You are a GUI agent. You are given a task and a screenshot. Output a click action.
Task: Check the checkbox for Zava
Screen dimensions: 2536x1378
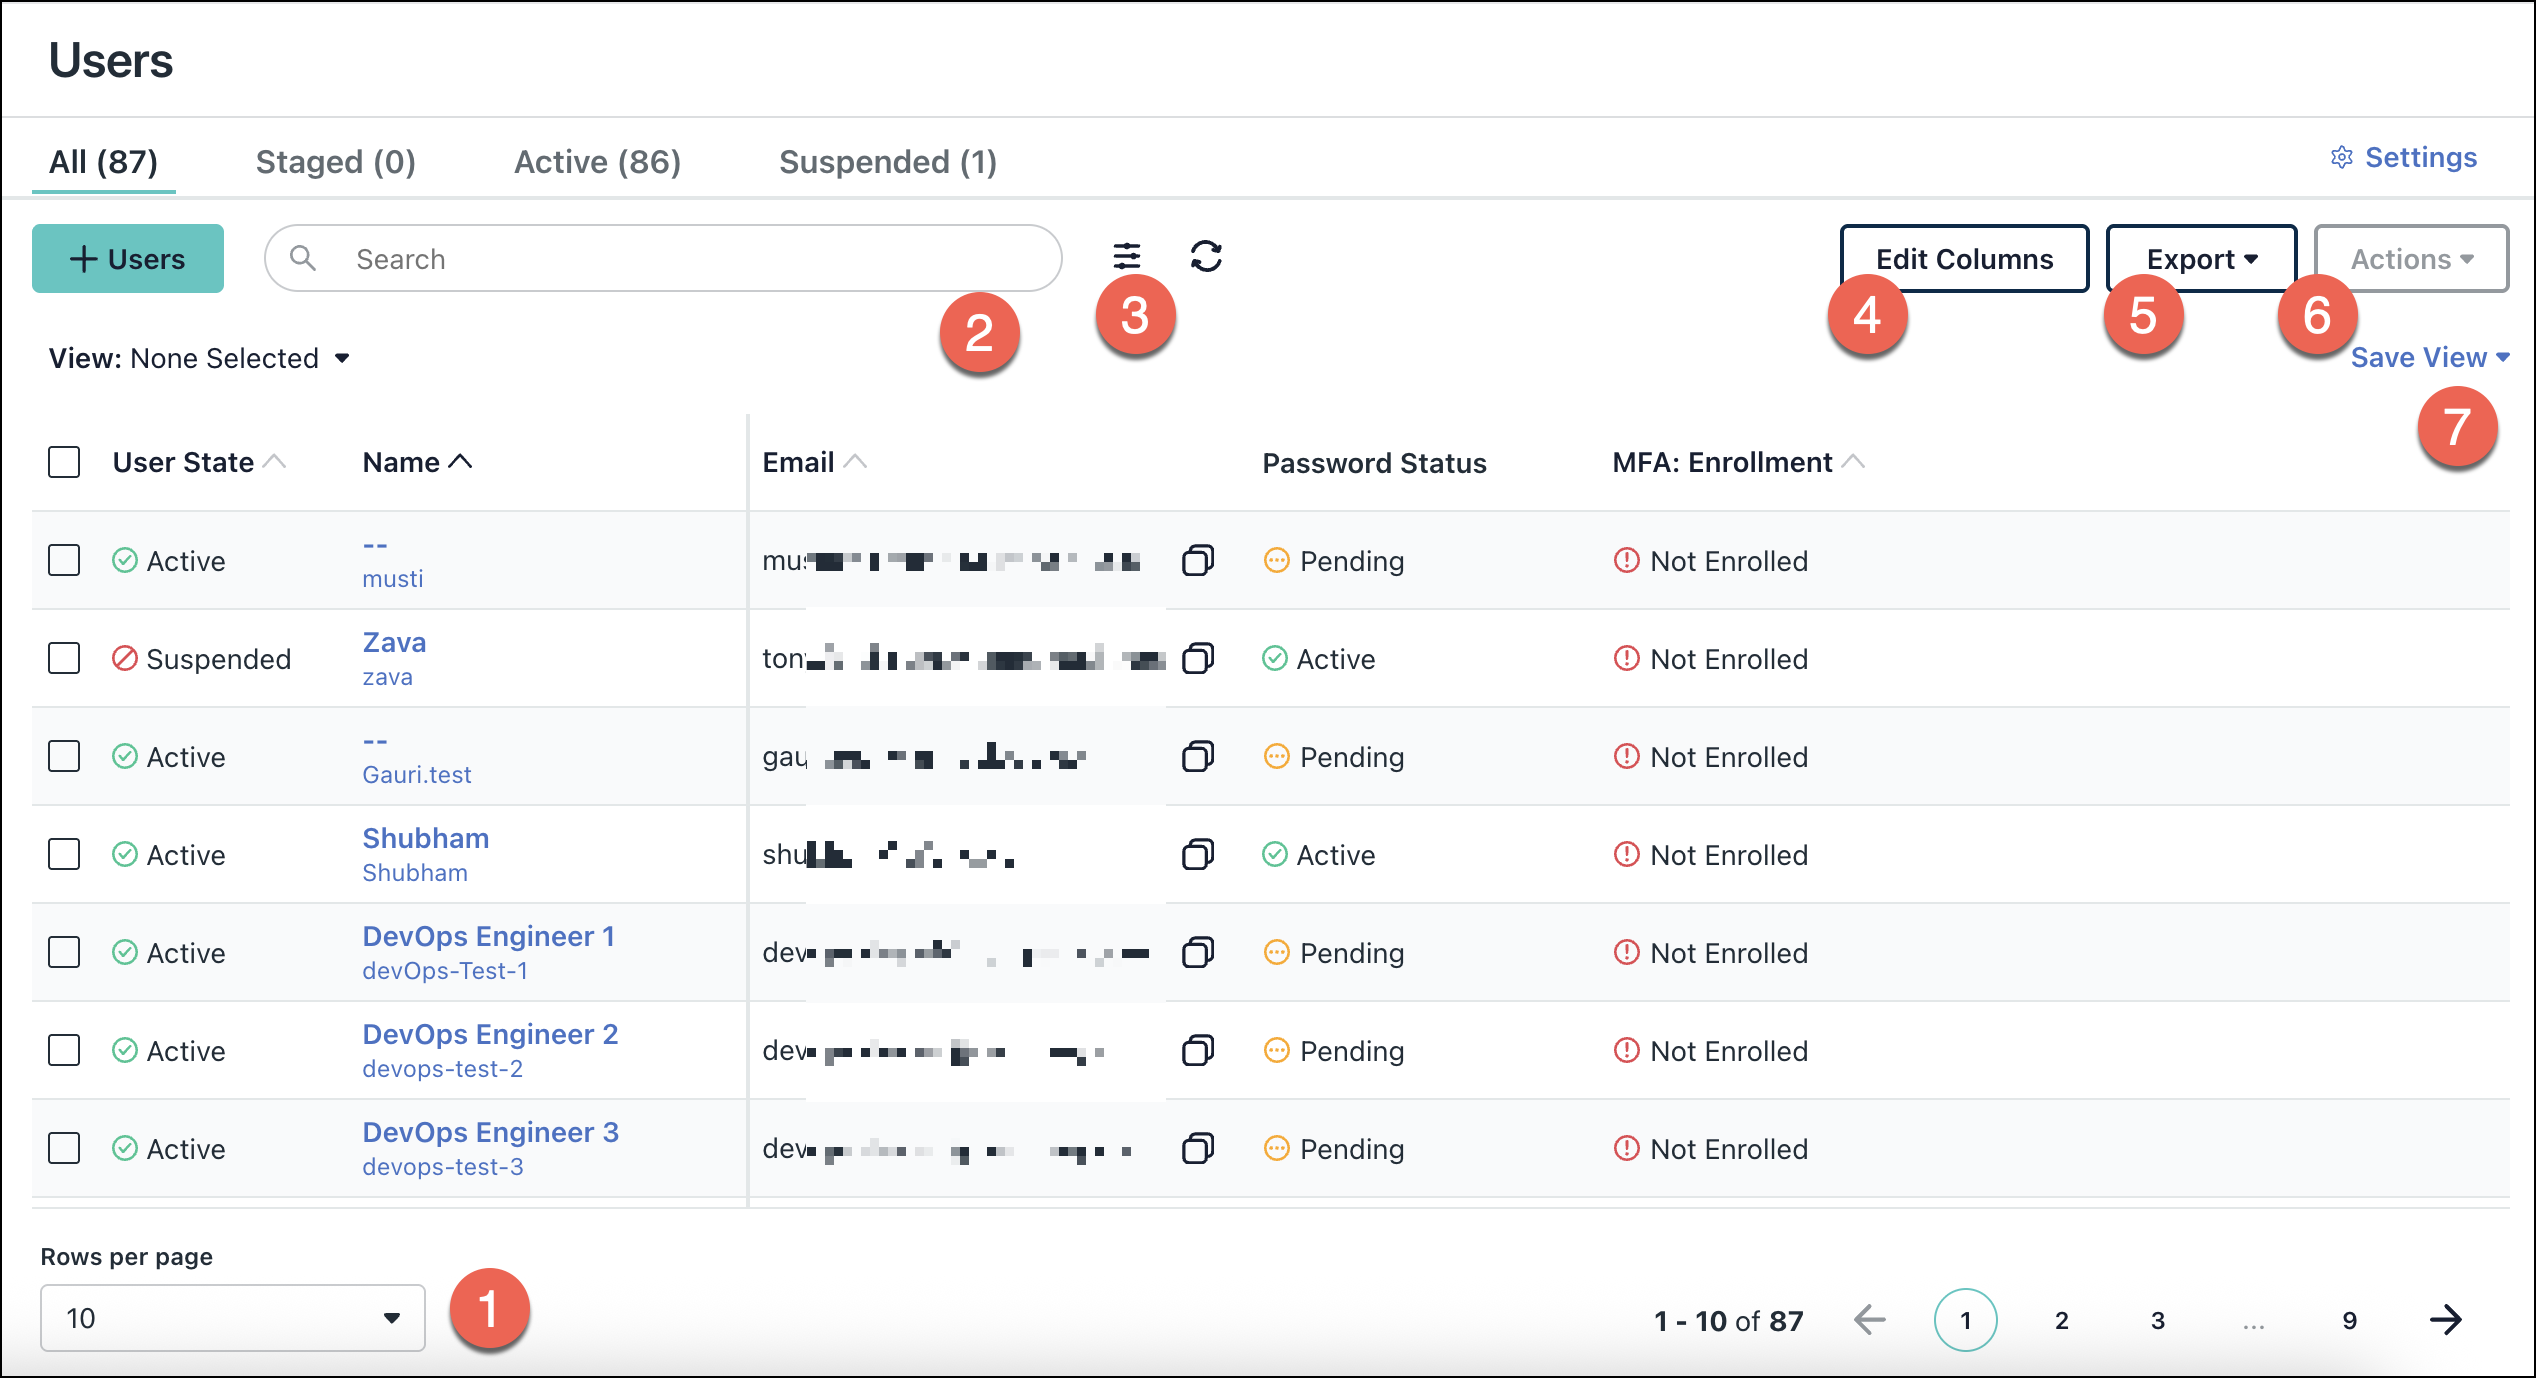[x=63, y=658]
